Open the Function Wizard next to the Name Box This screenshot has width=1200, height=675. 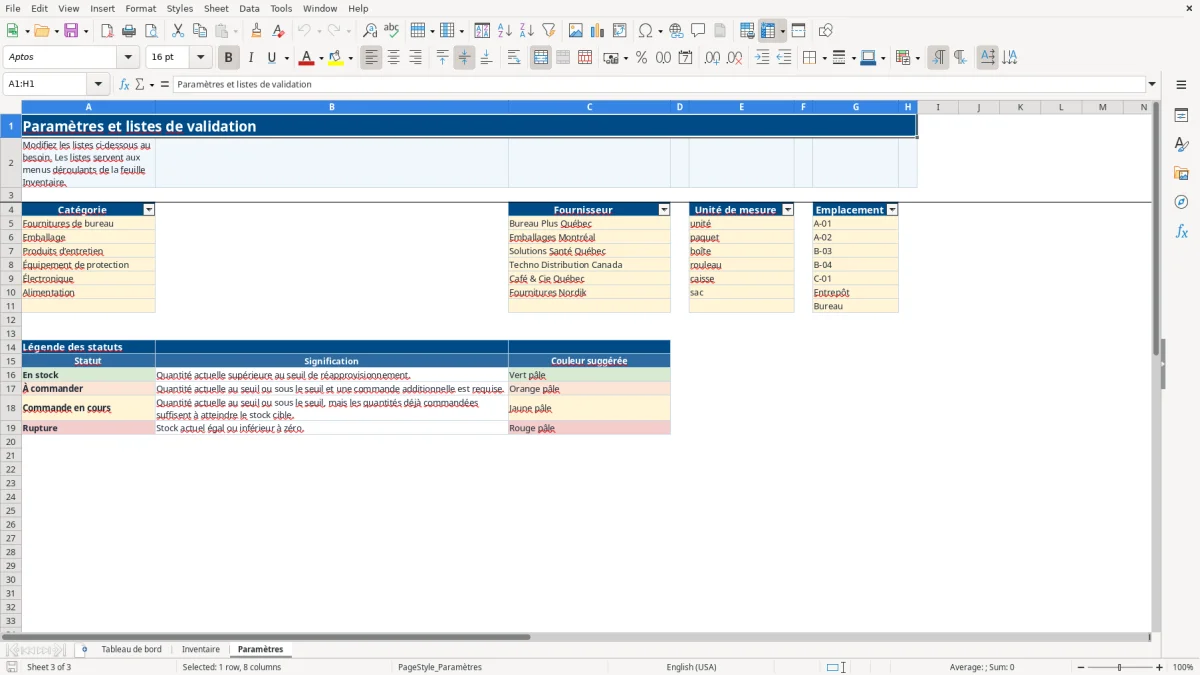tap(124, 85)
